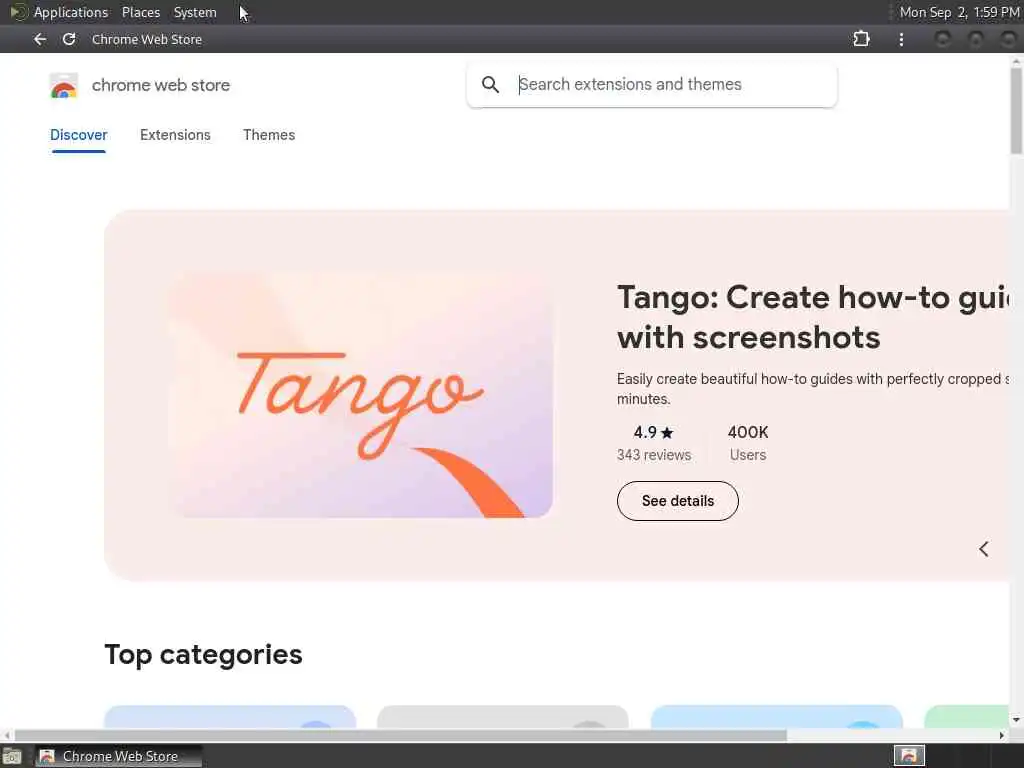
Task: Open the Places menu
Action: pos(140,12)
